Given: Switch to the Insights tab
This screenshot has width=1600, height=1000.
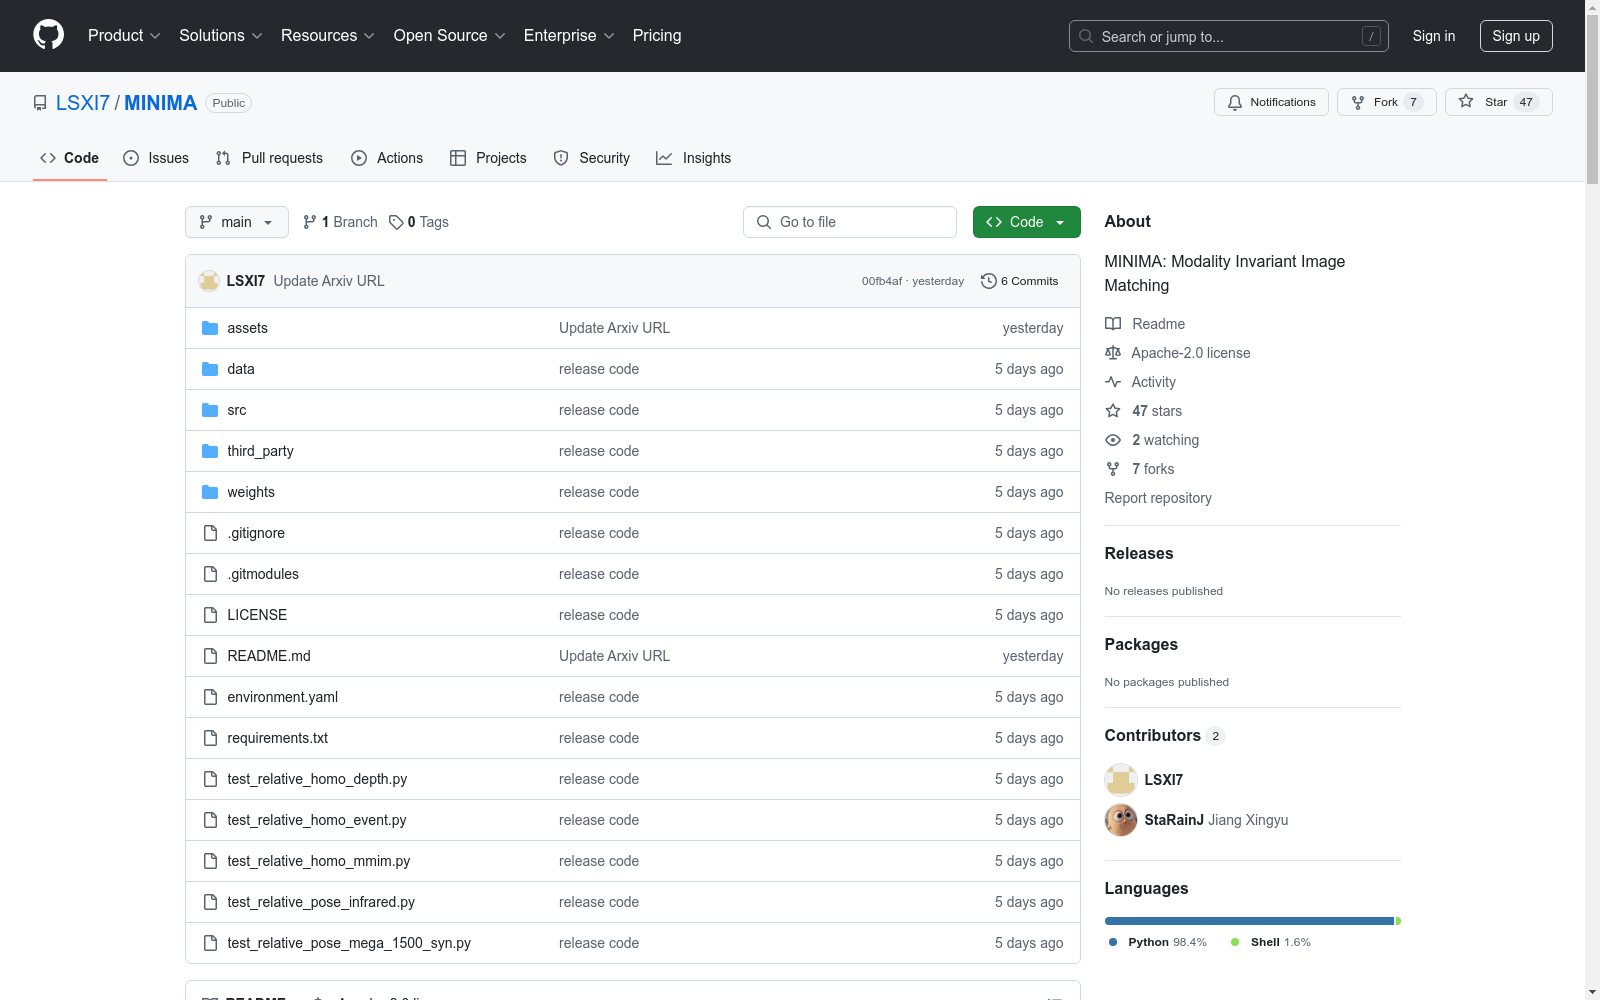Looking at the screenshot, I should (x=693, y=158).
